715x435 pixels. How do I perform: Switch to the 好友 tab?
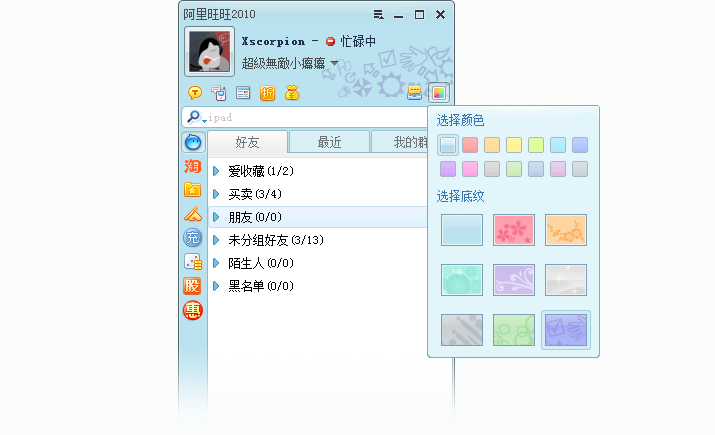tap(247, 142)
